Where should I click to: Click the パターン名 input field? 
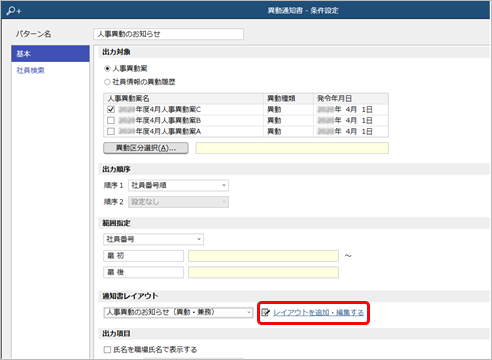coord(168,34)
